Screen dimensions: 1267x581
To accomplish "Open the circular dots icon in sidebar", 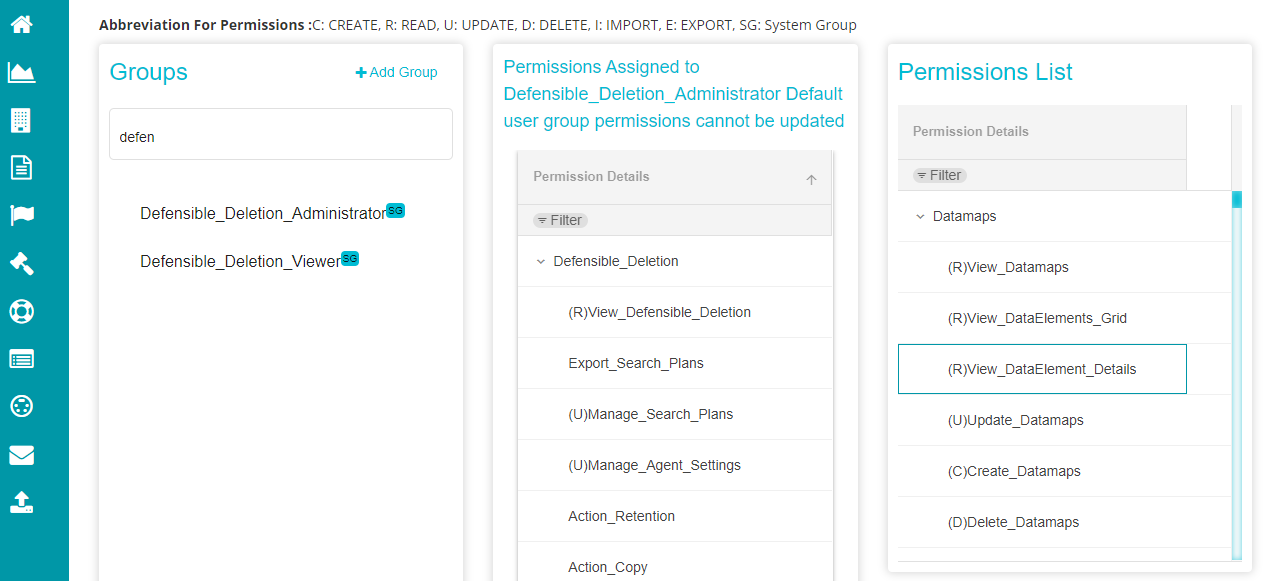I will [21, 406].
